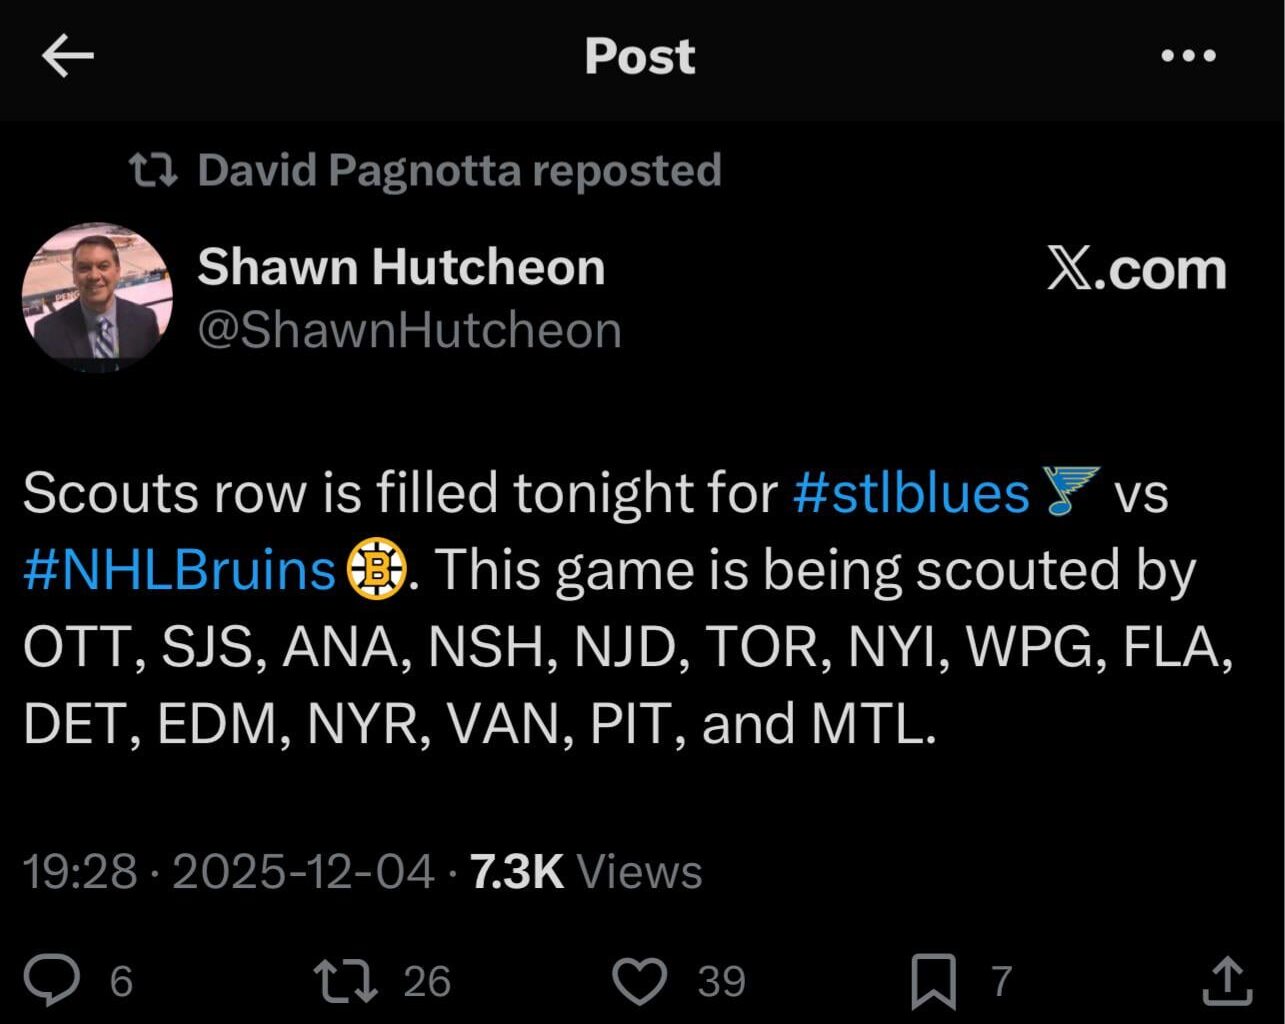Image resolution: width=1285 pixels, height=1024 pixels.
Task: Click the back arrow to leave post
Action: point(67,55)
